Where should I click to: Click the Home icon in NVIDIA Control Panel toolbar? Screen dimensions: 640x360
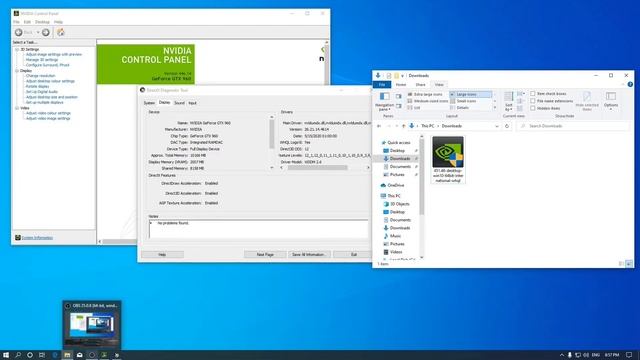tap(61, 32)
